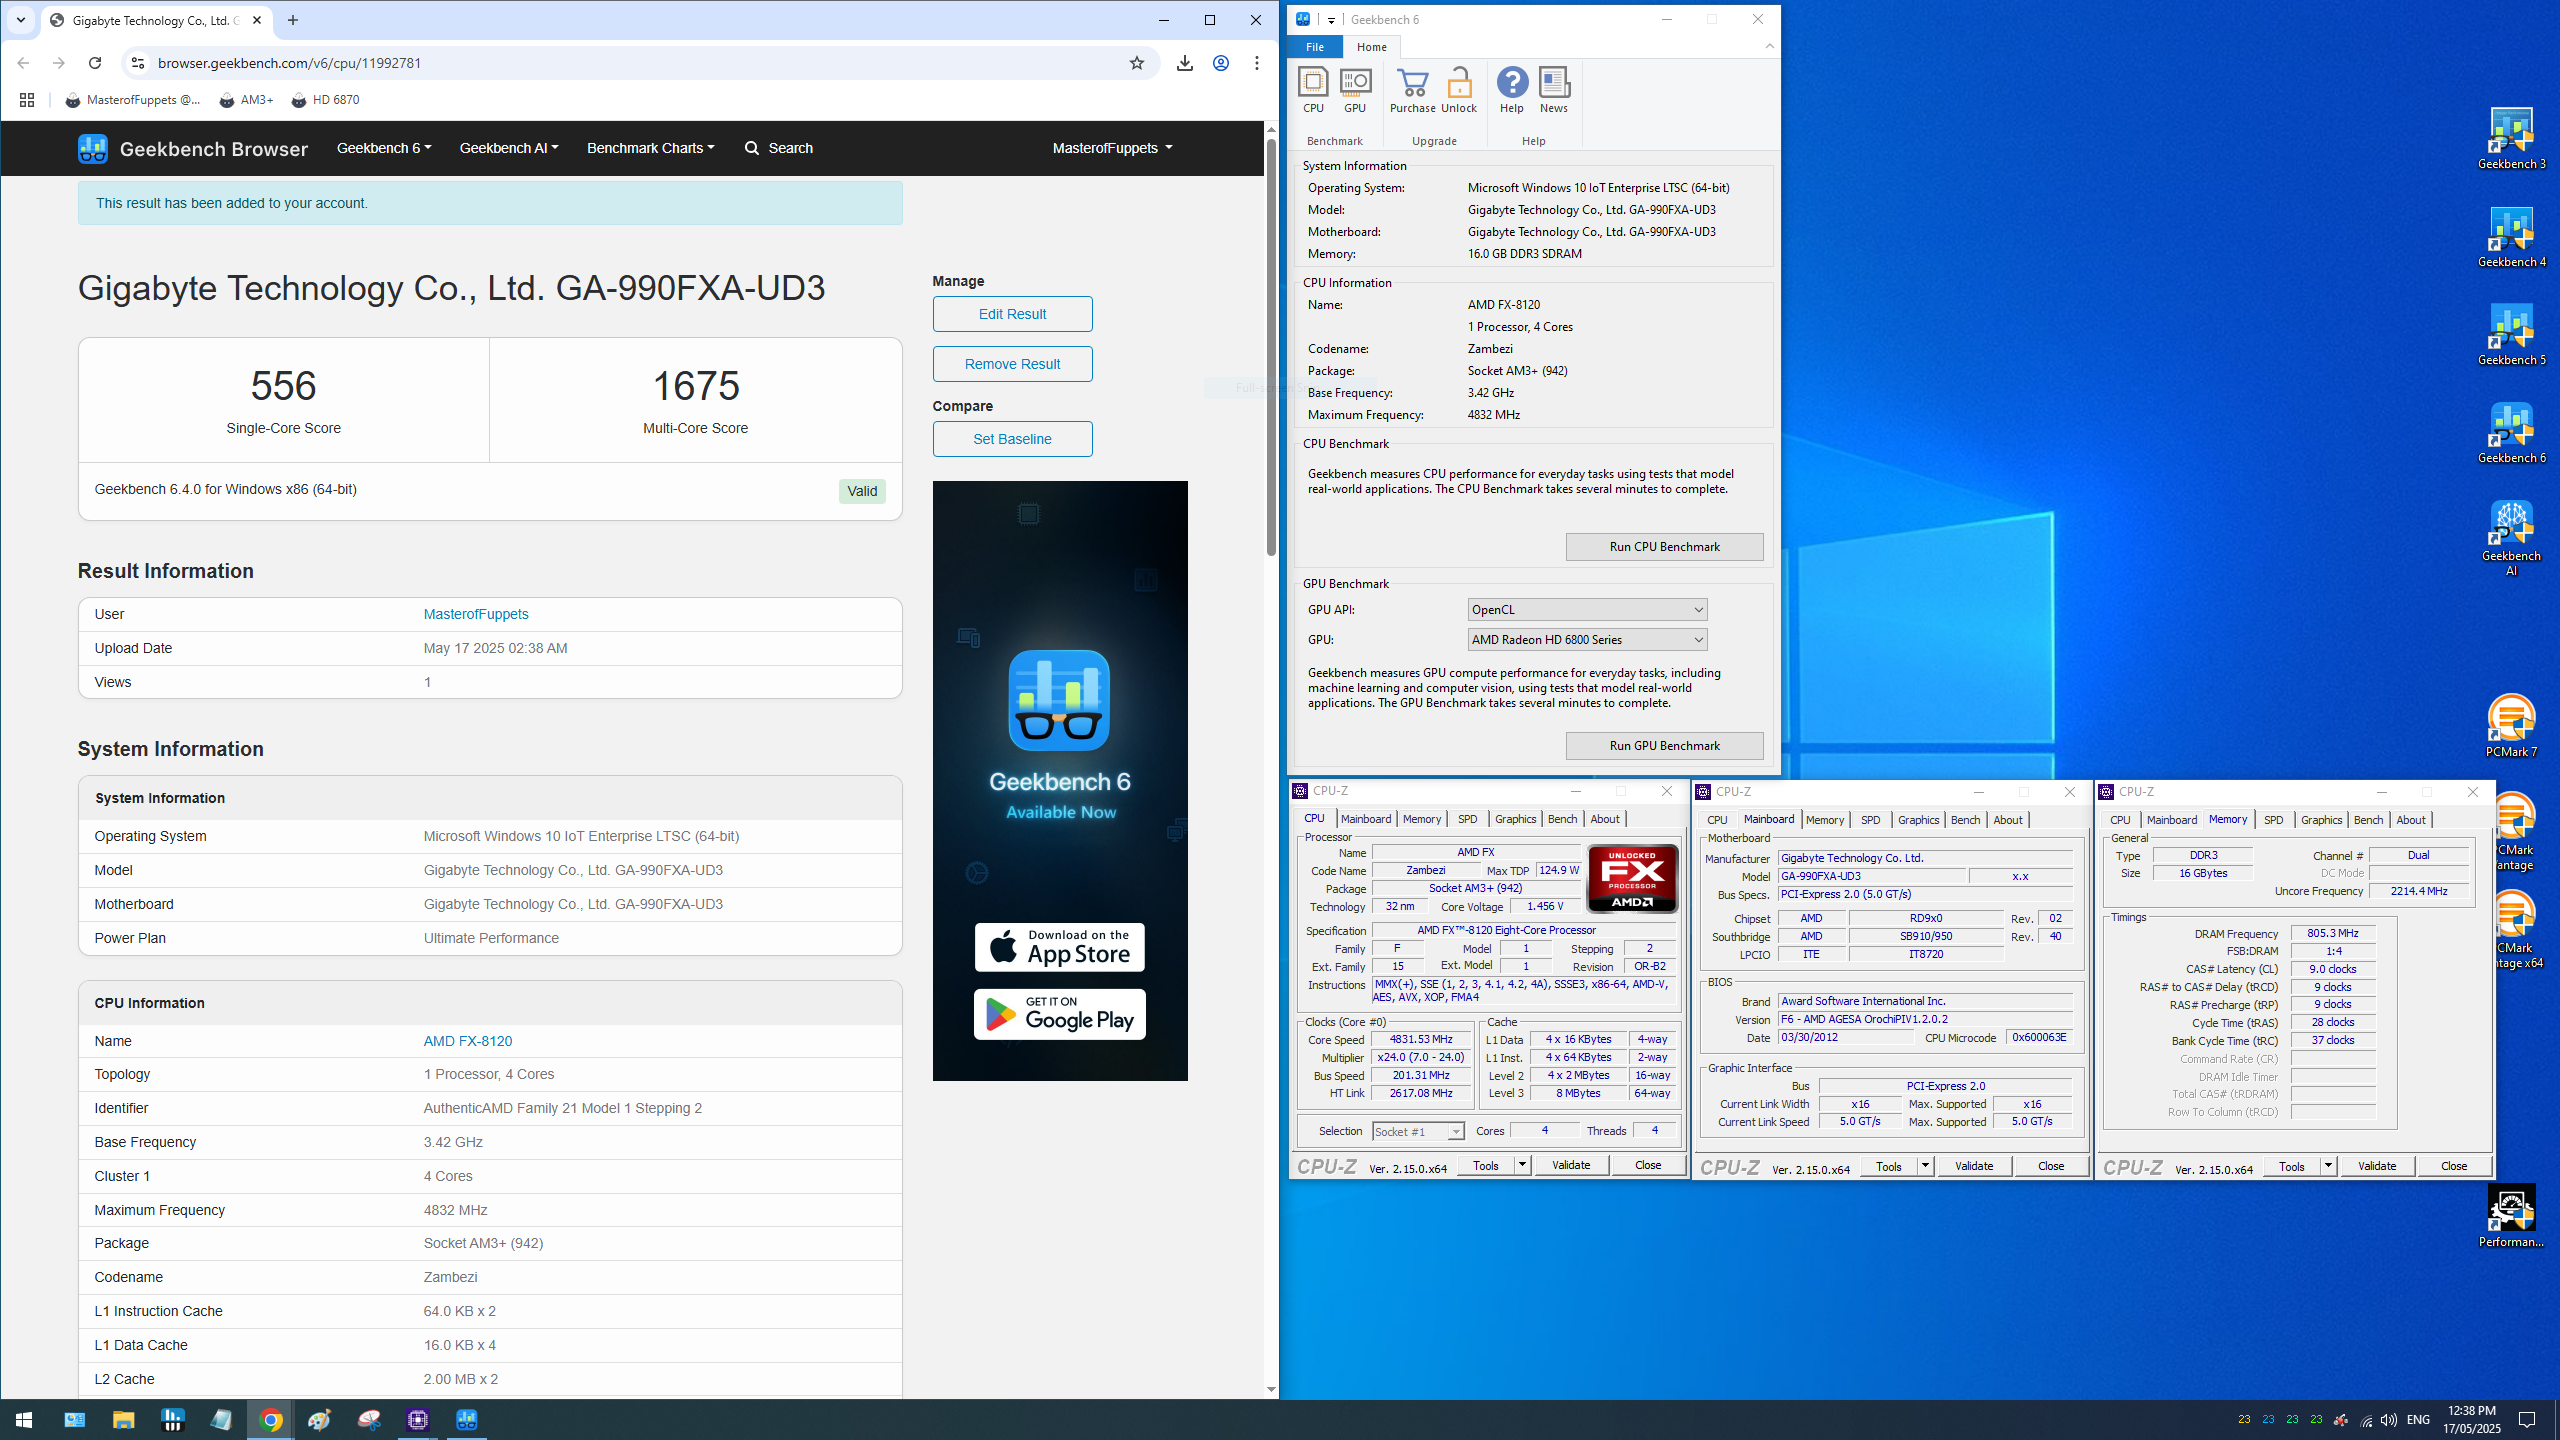Click the Geekbench Browser logo

pyautogui.click(x=193, y=149)
